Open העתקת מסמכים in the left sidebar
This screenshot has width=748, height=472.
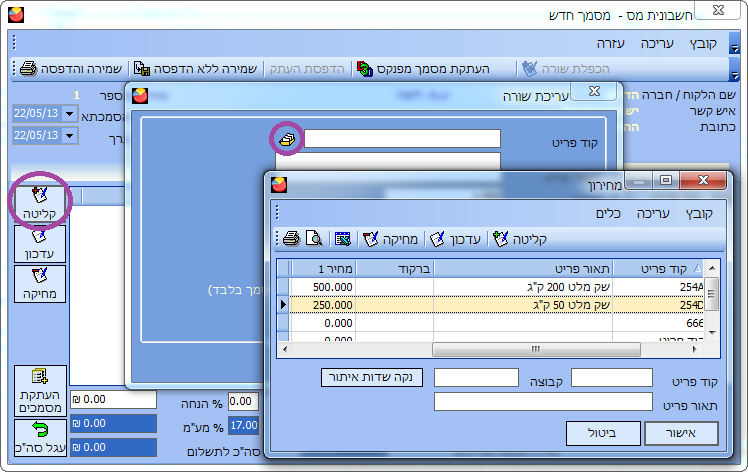[x=40, y=391]
